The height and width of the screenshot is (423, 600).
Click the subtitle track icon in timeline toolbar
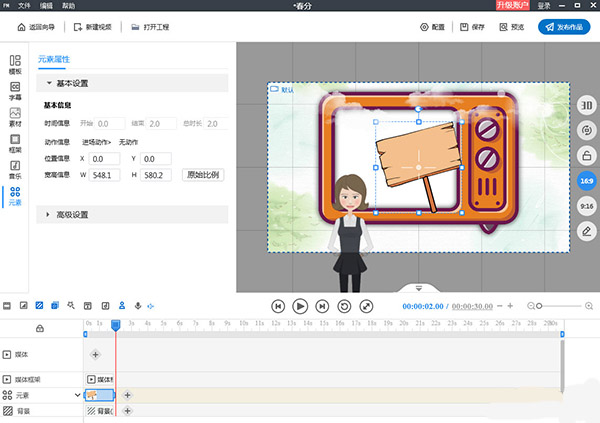[x=7, y=305]
